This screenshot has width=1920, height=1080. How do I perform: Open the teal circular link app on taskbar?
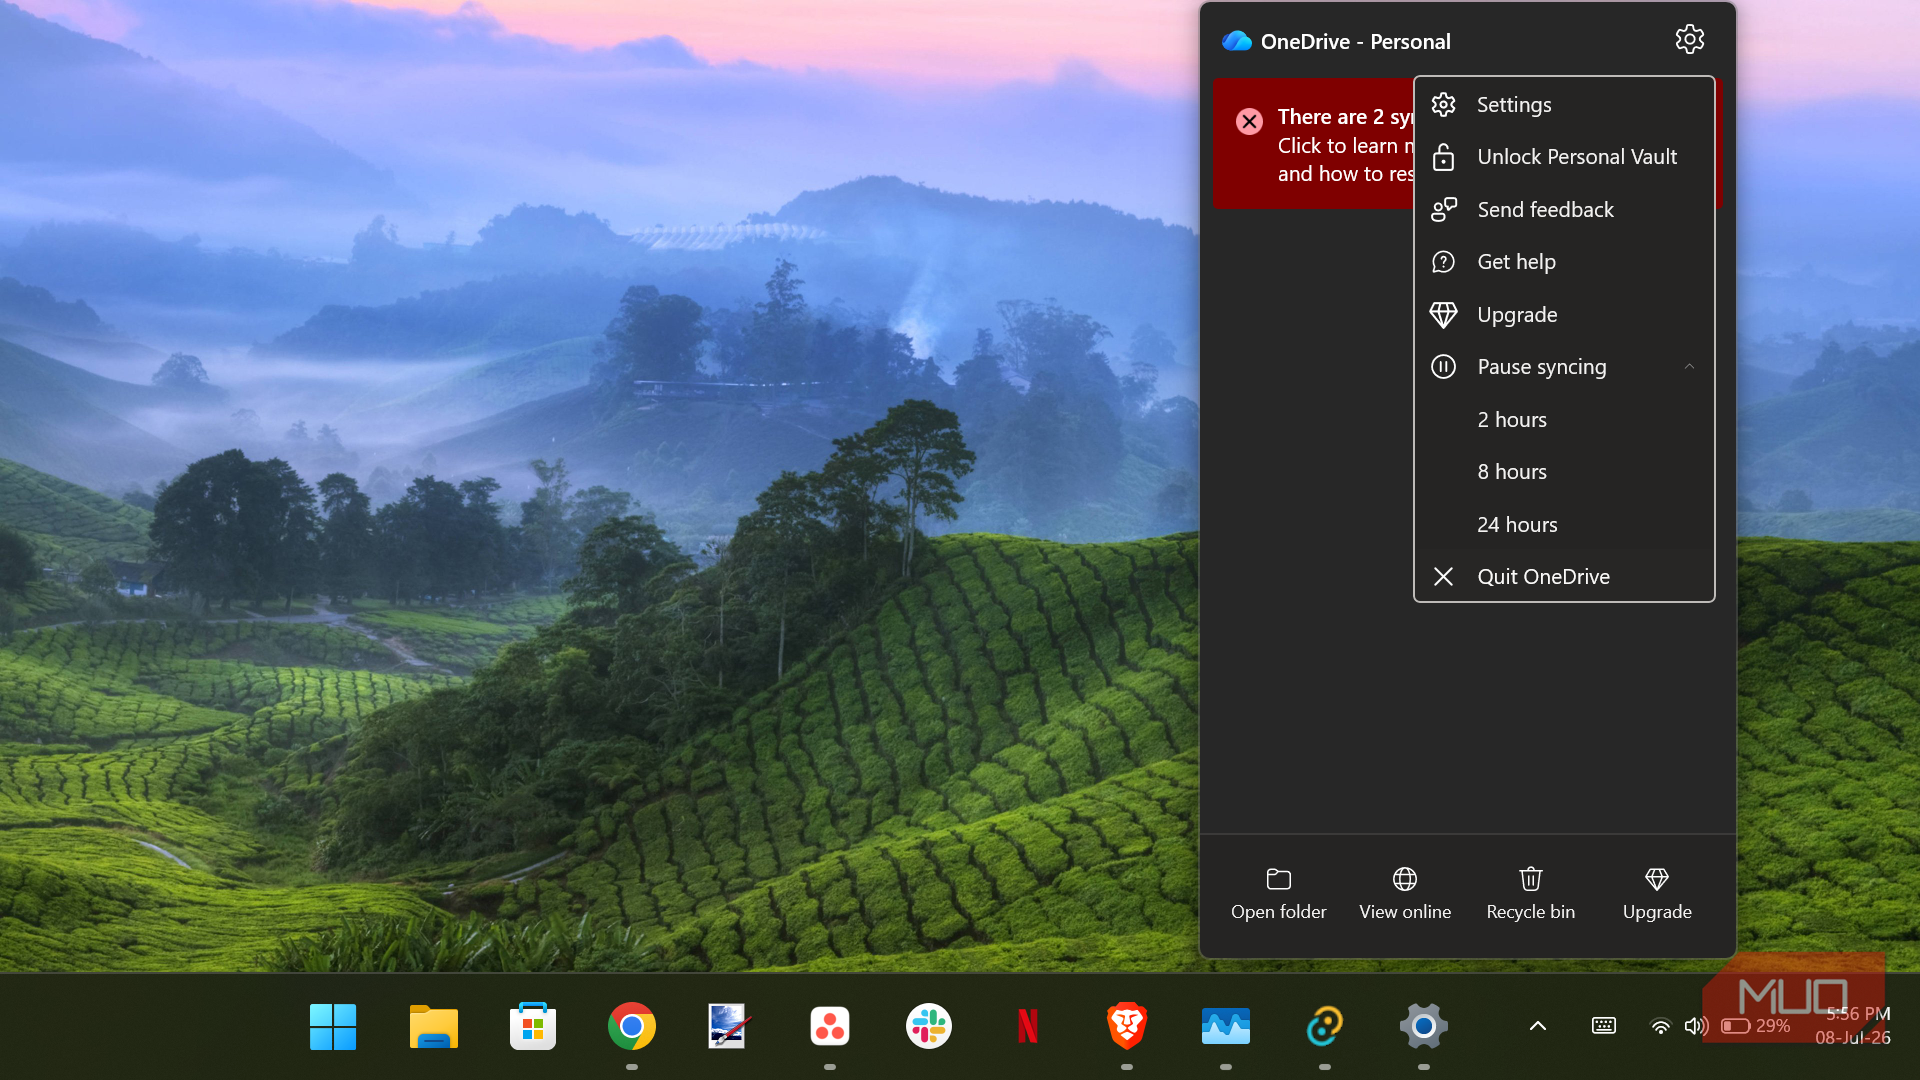1325,1026
